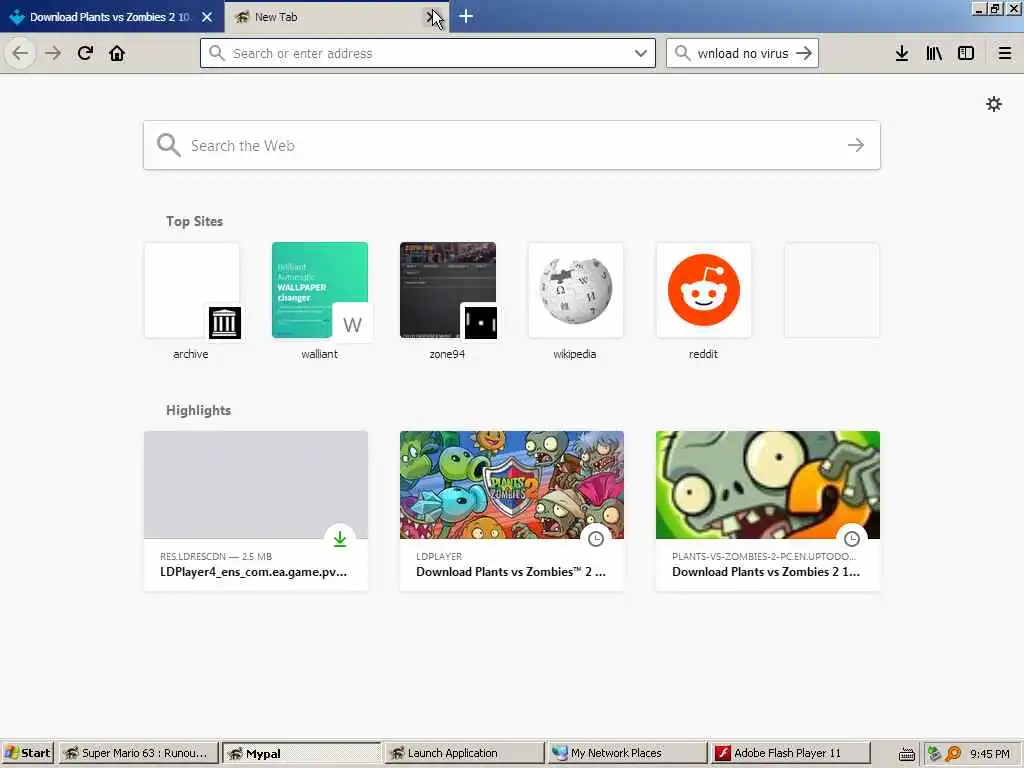Open My Network Places from taskbar

click(x=627, y=753)
